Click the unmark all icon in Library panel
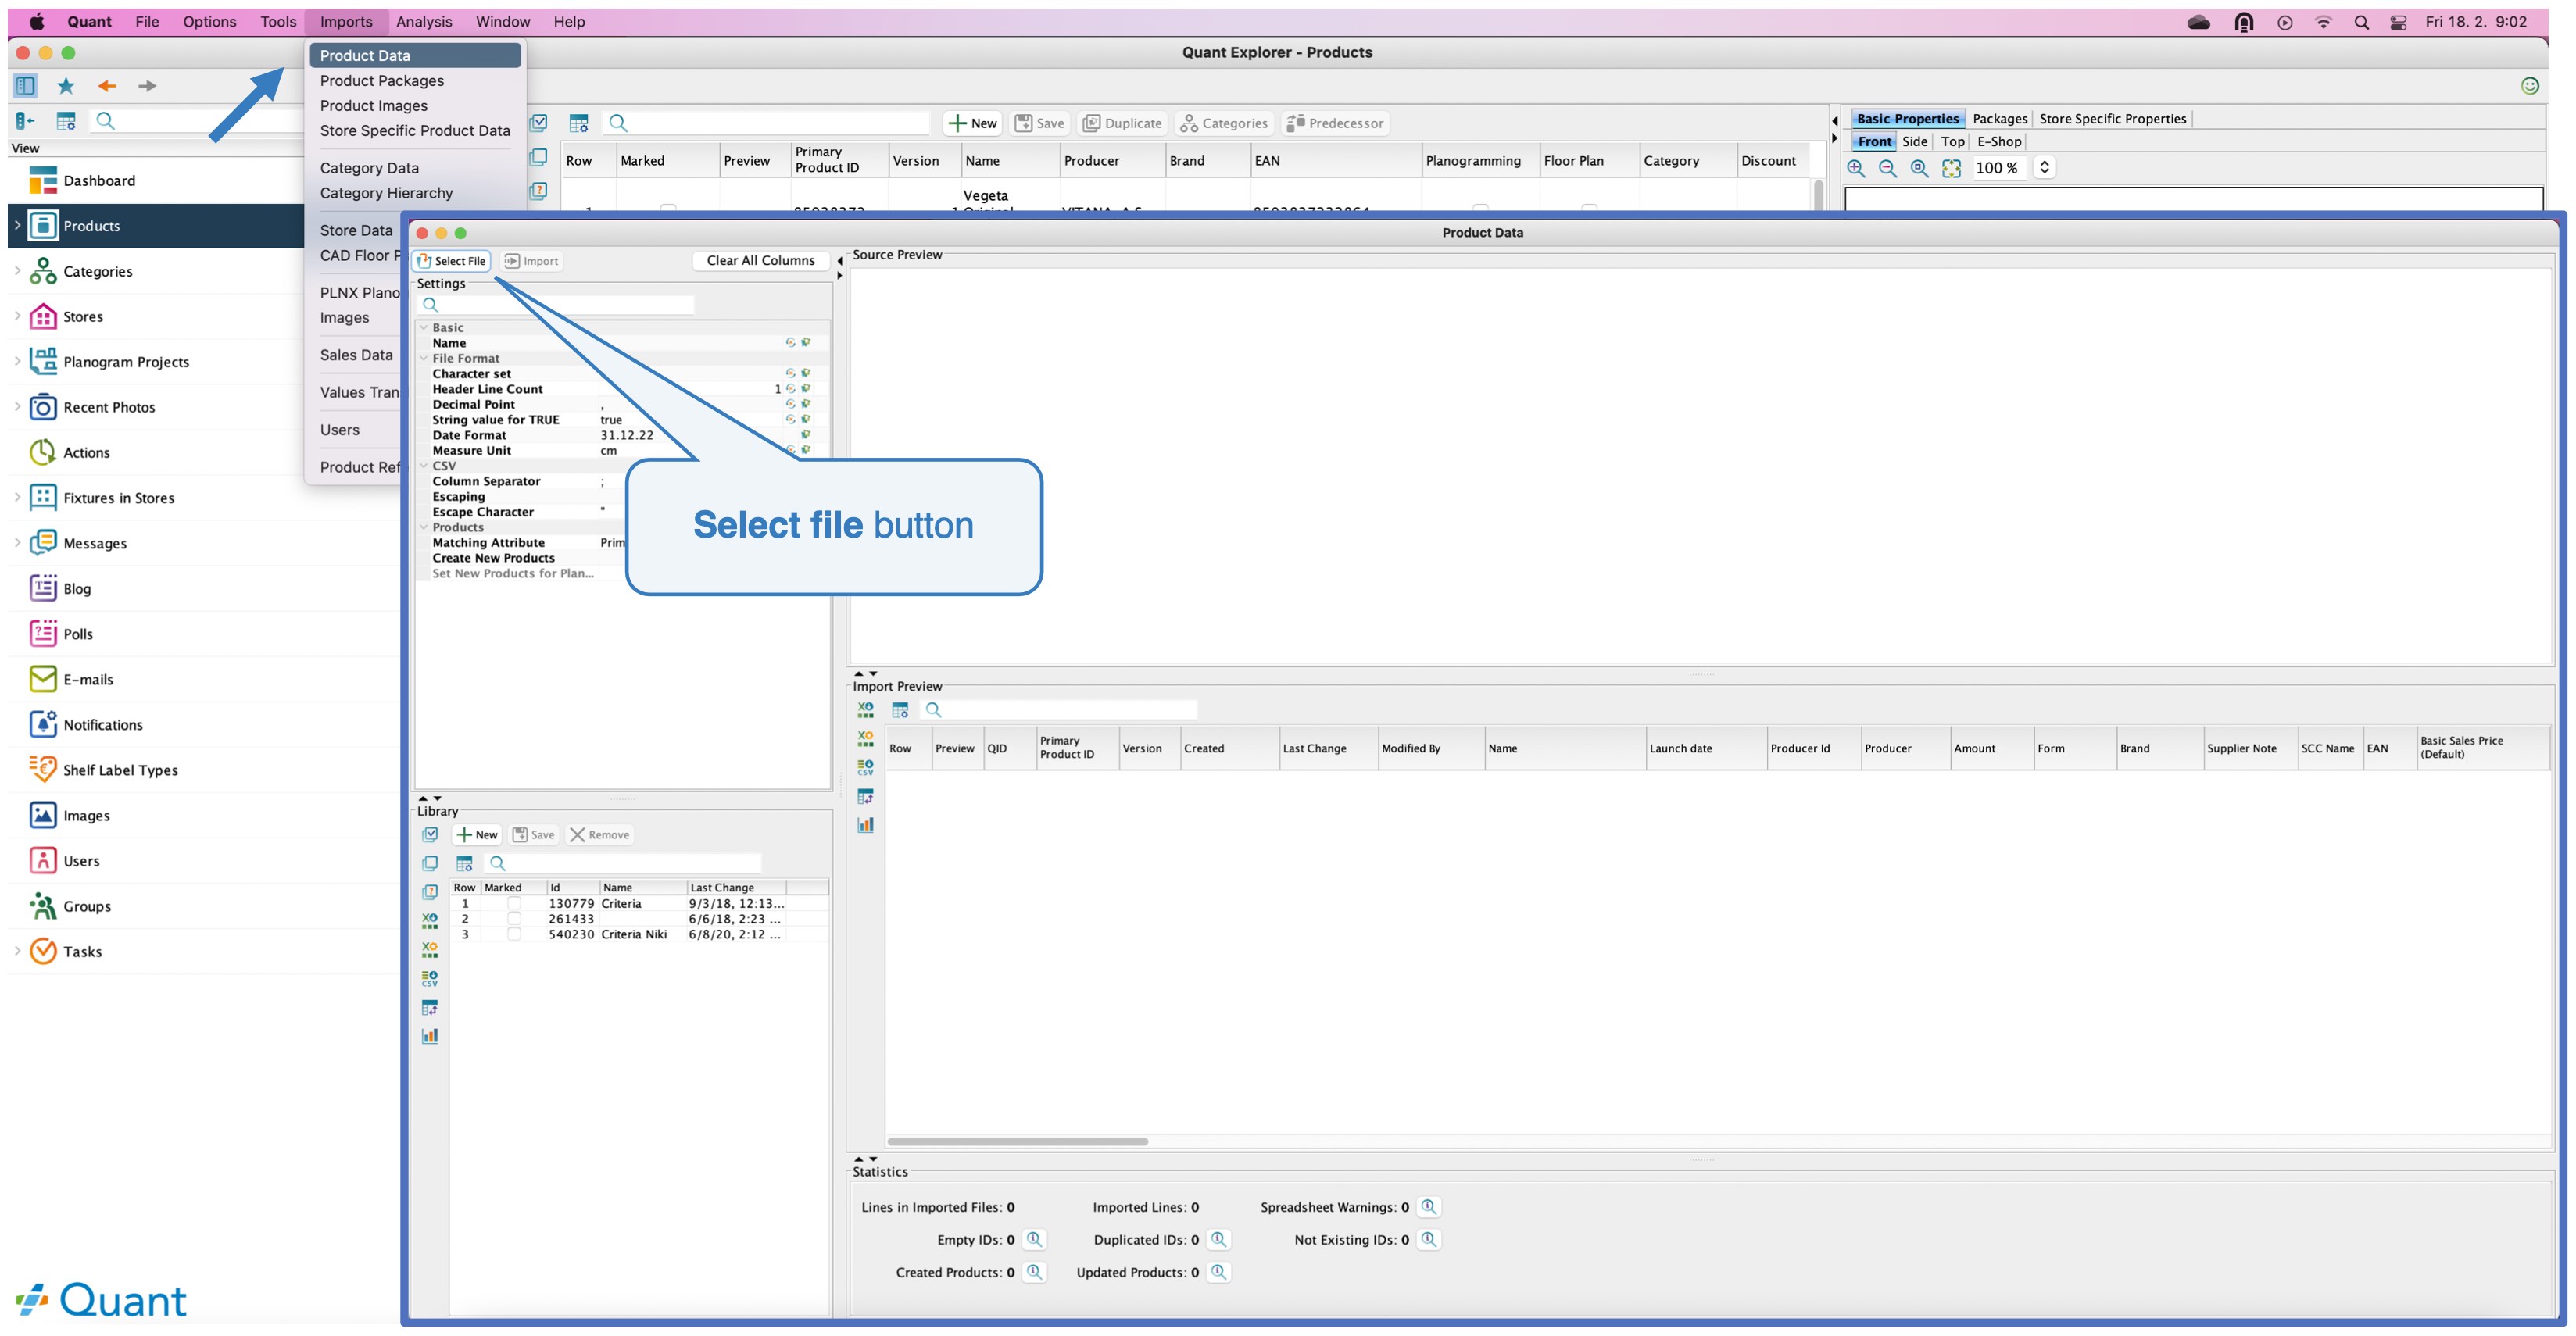The width and height of the screenshot is (2576, 1336). pyautogui.click(x=430, y=863)
